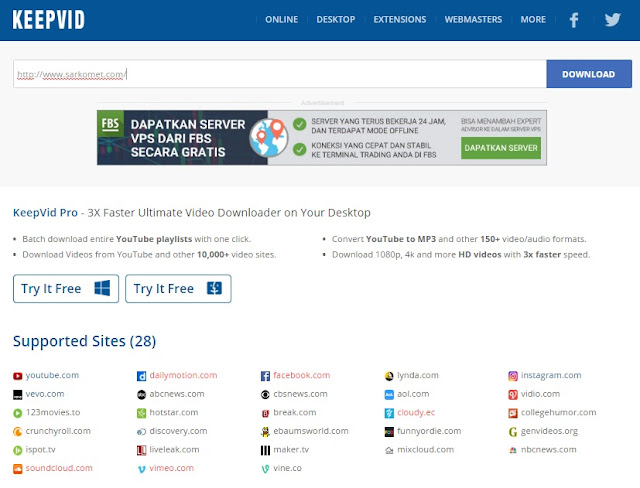This screenshot has width=640, height=488.
Task: Click the cloudy.ec site icon
Action: pos(389,413)
